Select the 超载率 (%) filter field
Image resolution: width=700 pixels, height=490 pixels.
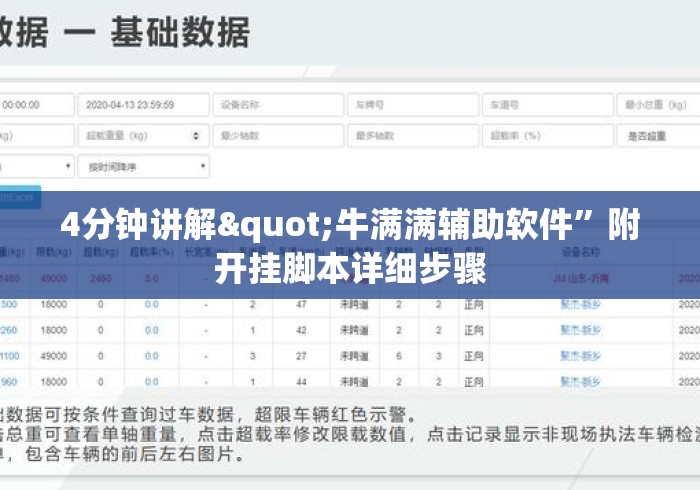(x=548, y=136)
